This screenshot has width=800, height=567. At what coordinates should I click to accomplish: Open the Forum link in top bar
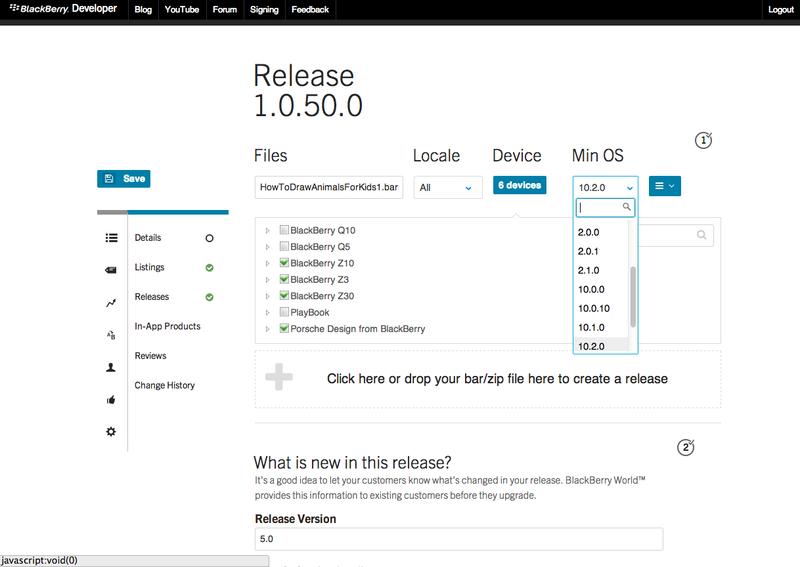pyautogui.click(x=224, y=10)
